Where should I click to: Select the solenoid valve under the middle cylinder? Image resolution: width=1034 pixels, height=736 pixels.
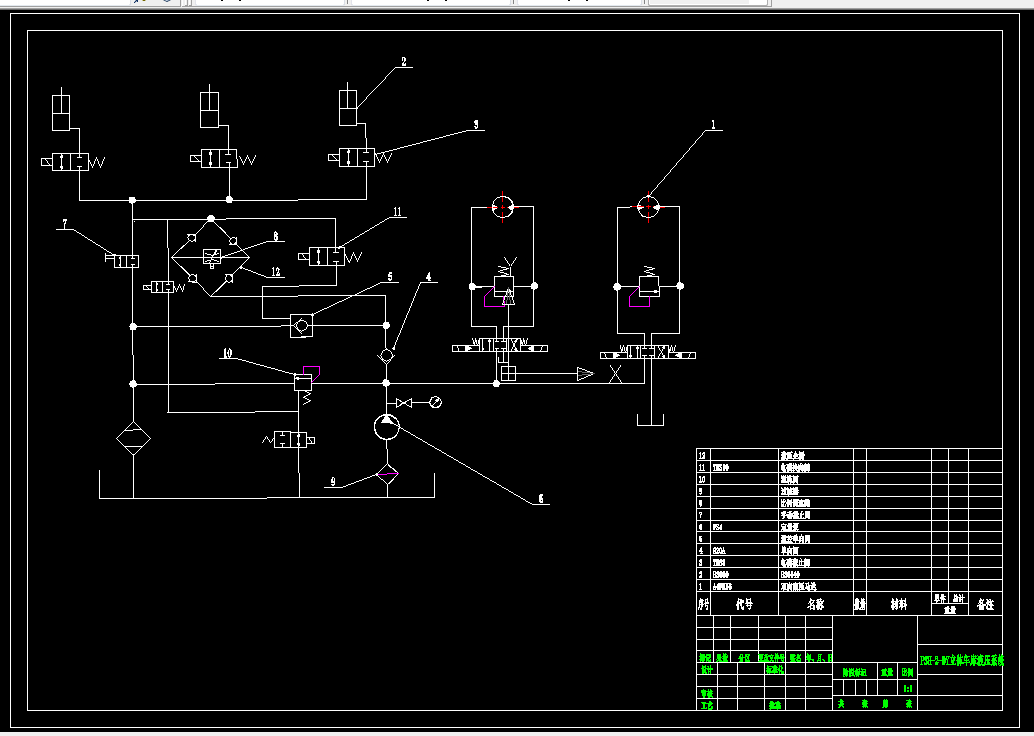(223, 159)
